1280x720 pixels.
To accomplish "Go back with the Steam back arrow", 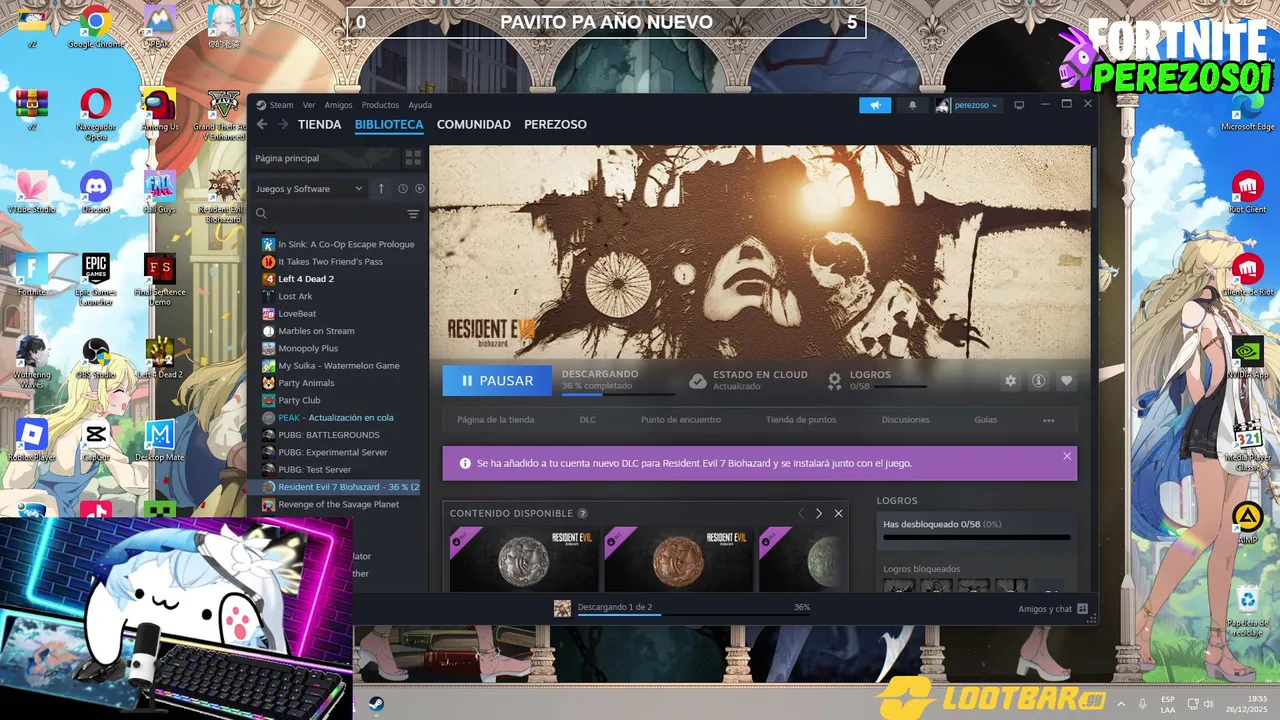I will (262, 124).
